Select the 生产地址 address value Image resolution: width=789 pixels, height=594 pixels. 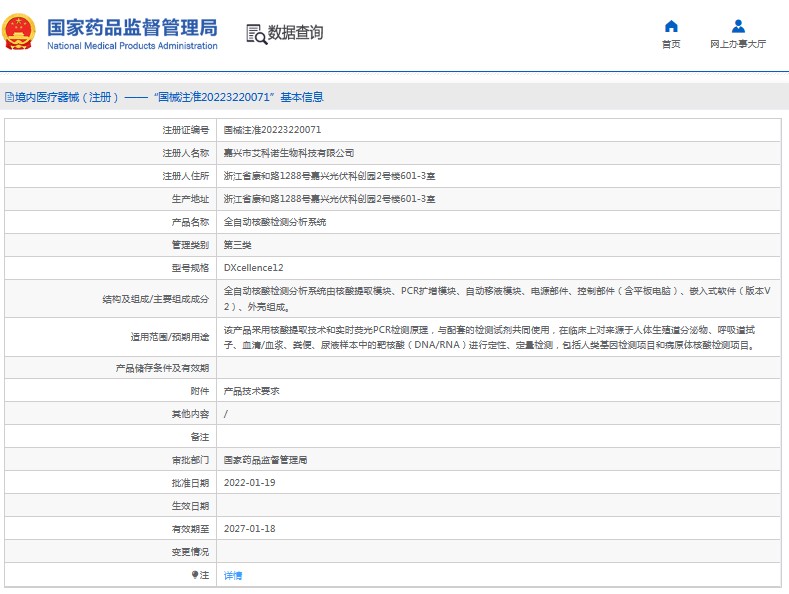click(329, 199)
